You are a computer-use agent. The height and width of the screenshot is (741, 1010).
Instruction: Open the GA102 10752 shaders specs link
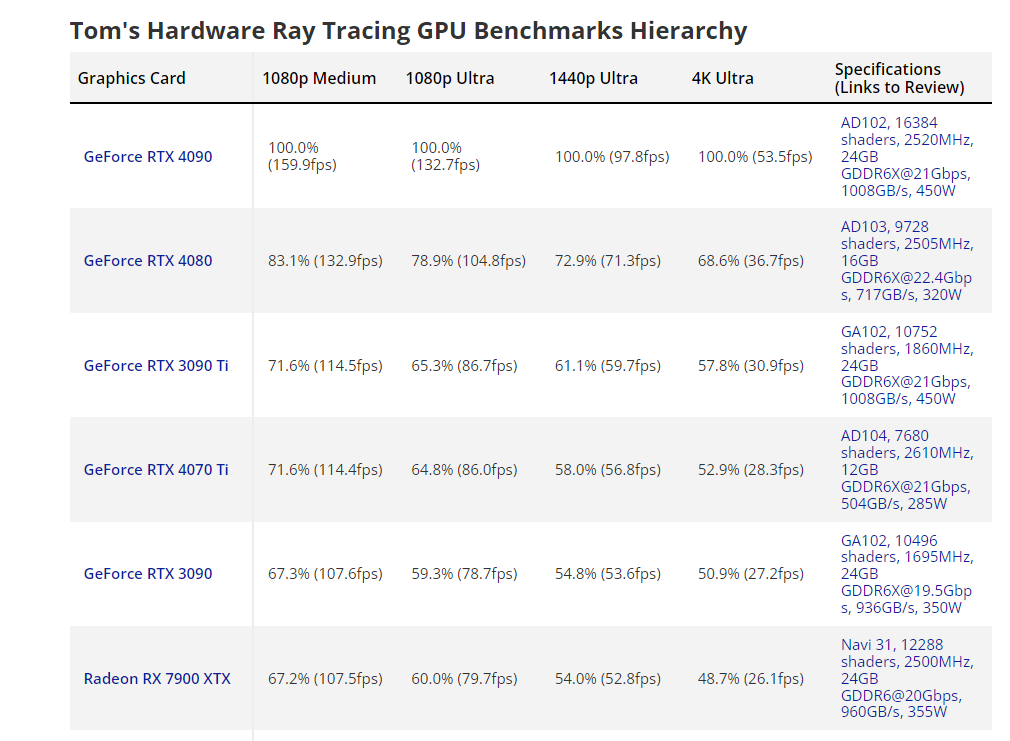(906, 365)
